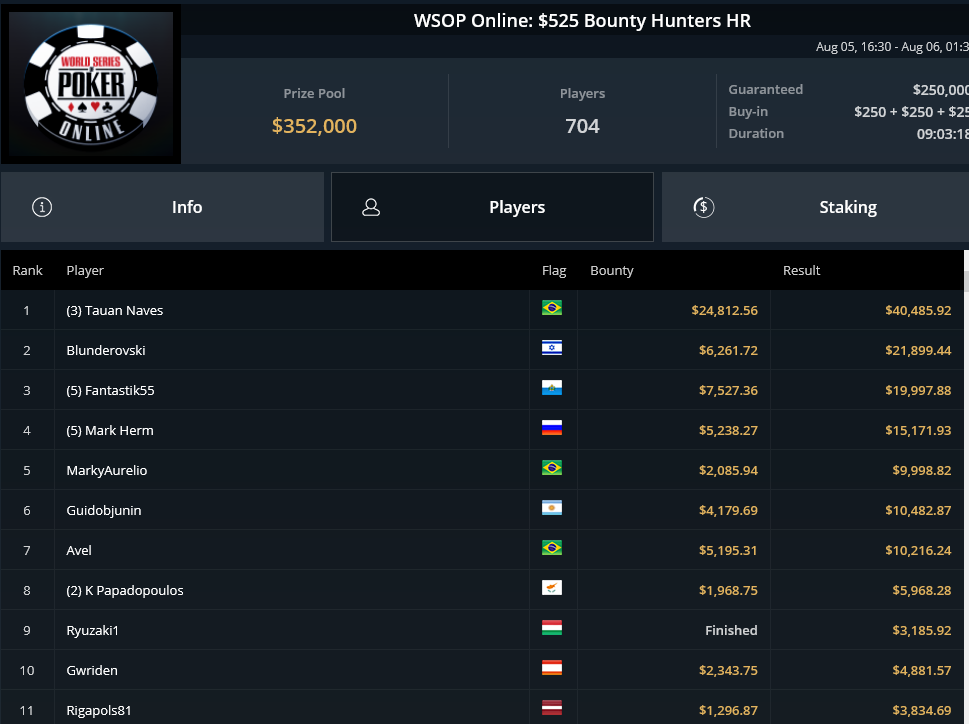Click result amount $4,881.57
Viewport: 969px width, 724px height.
pos(922,670)
